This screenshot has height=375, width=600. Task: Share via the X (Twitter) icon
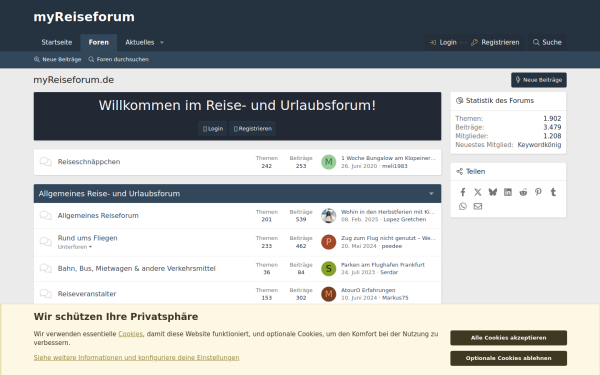[x=478, y=192]
